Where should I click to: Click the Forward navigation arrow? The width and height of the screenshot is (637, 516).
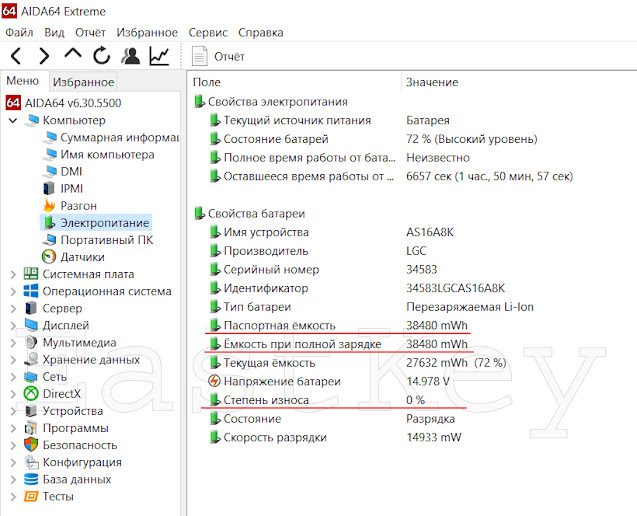44,56
